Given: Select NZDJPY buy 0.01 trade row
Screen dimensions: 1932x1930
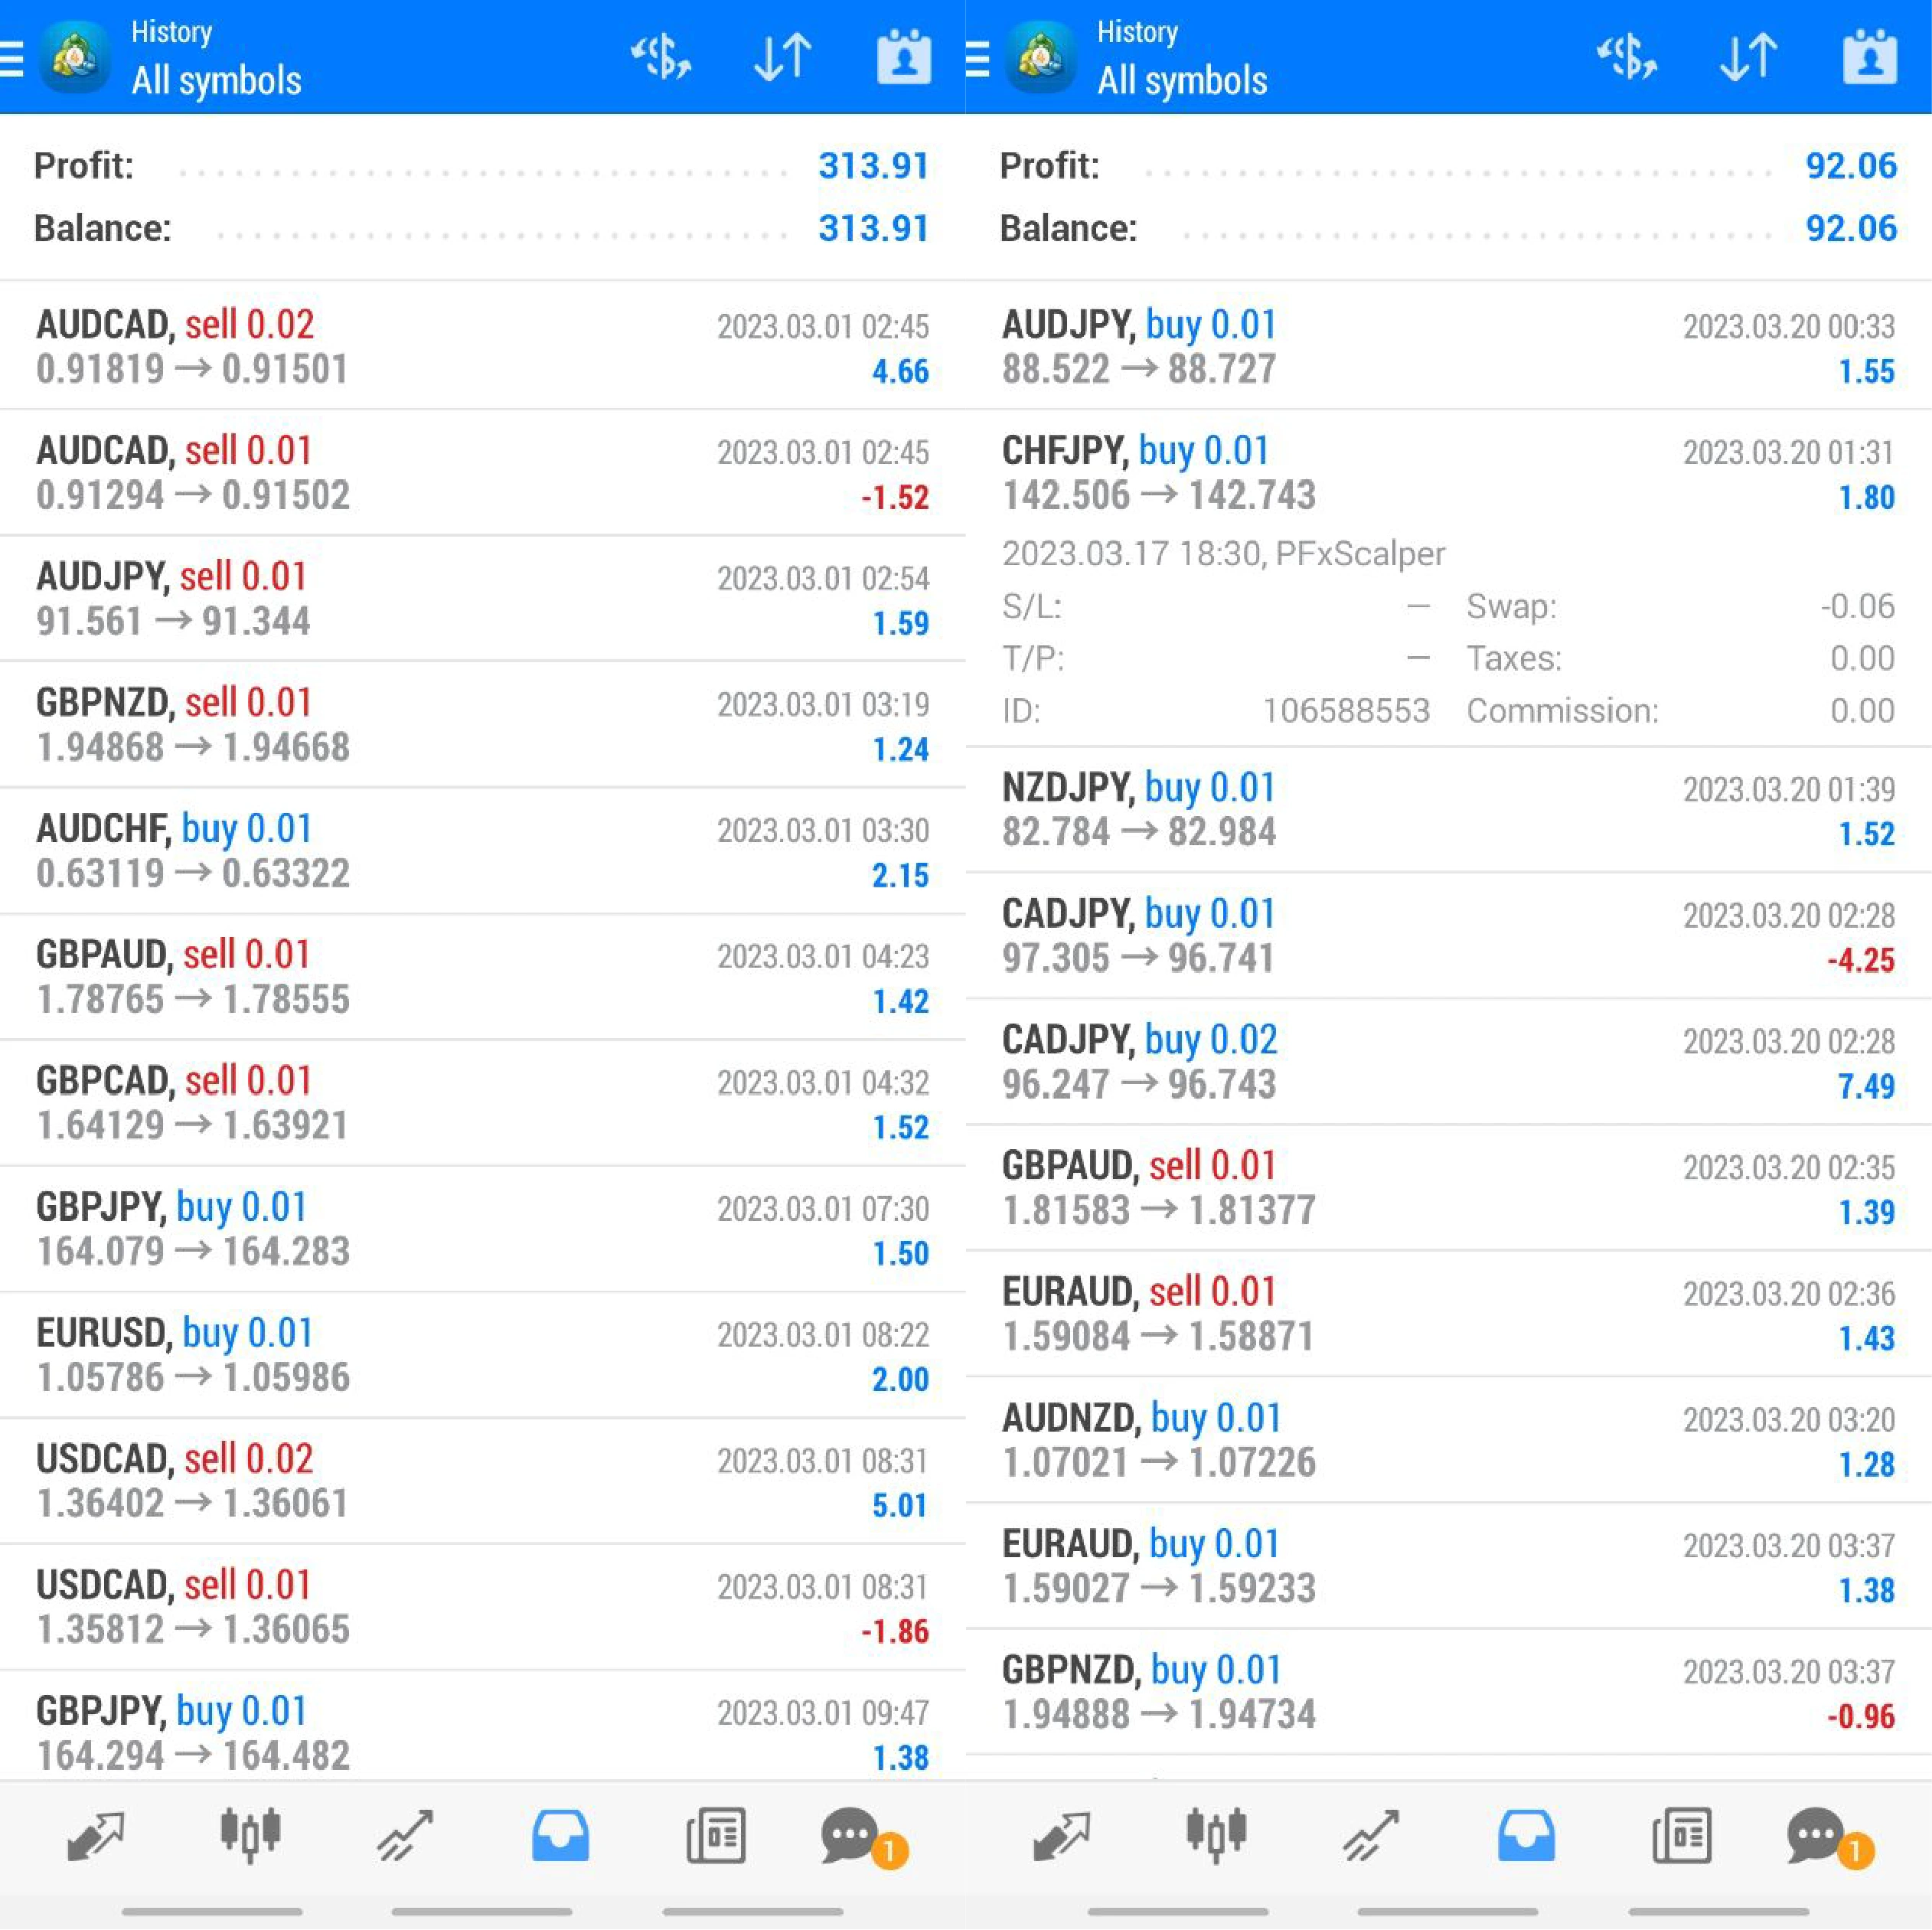Looking at the screenshot, I should [1449, 809].
